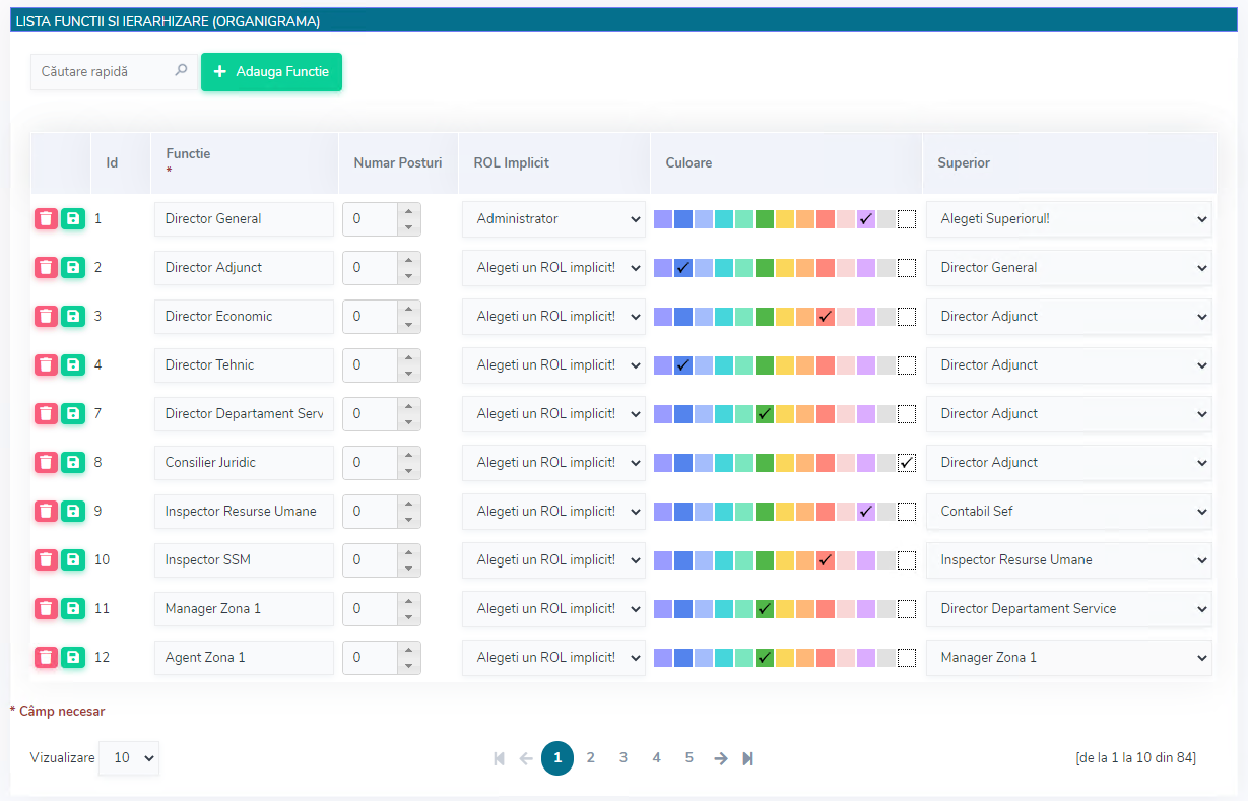Jump to the last page icon
The width and height of the screenshot is (1248, 801).
pos(748,758)
